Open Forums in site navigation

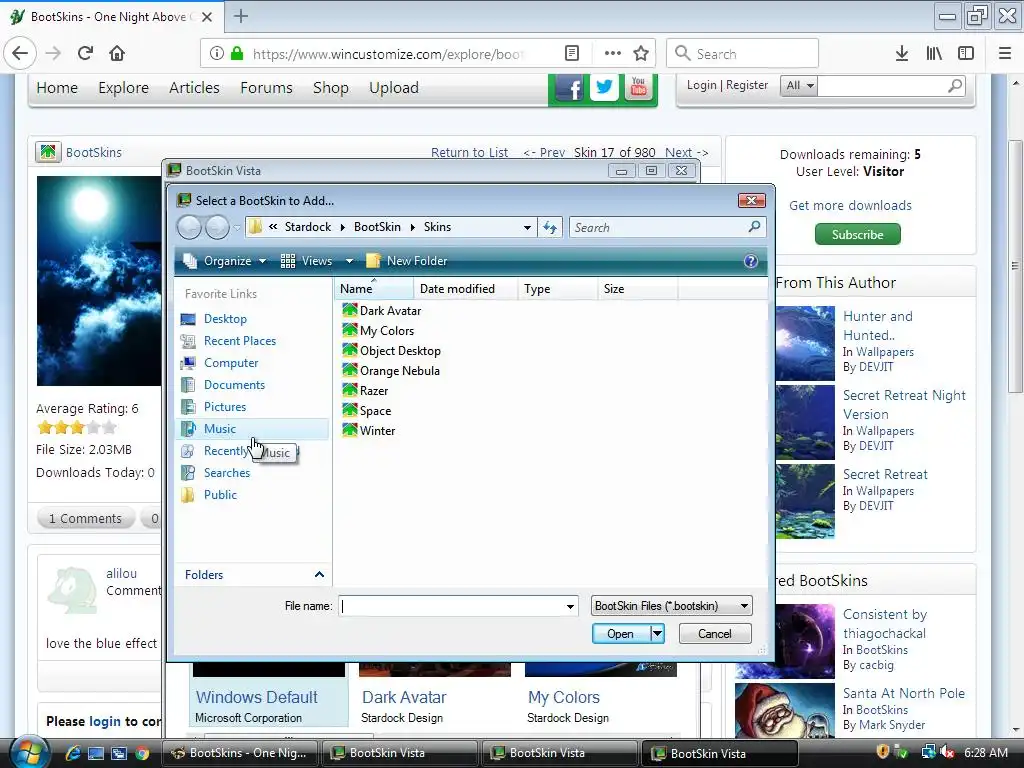point(266,88)
